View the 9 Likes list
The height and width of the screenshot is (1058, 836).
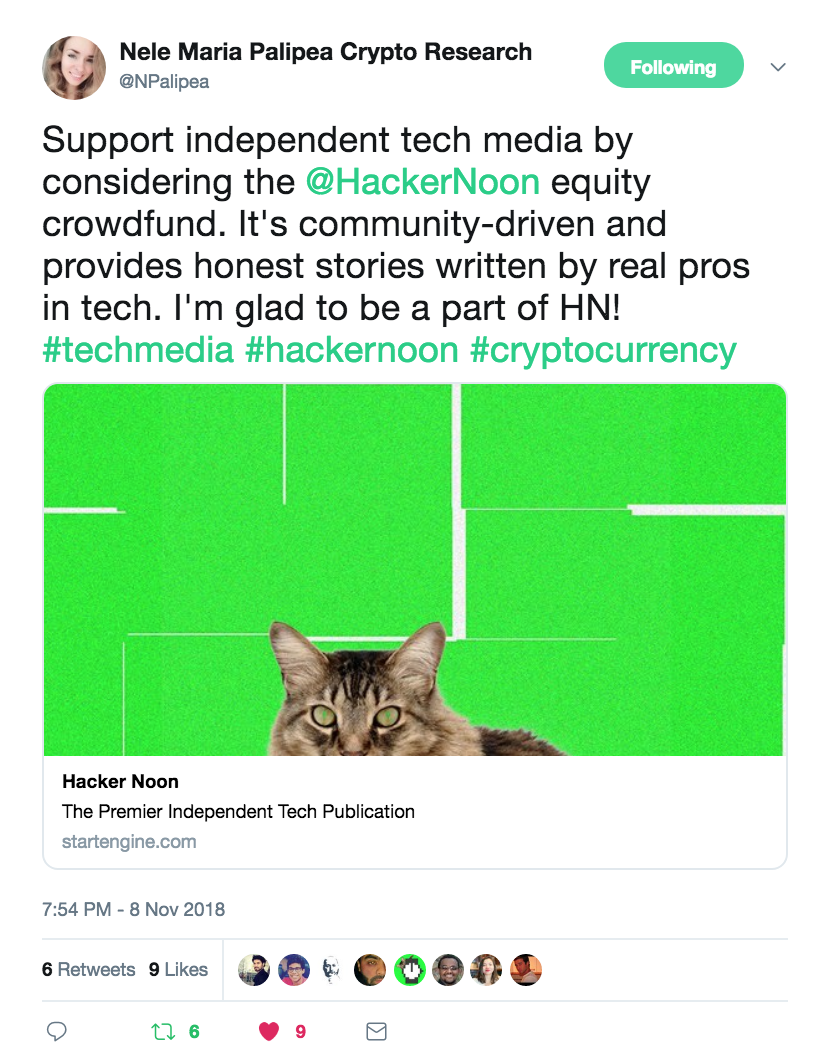pyautogui.click(x=178, y=969)
